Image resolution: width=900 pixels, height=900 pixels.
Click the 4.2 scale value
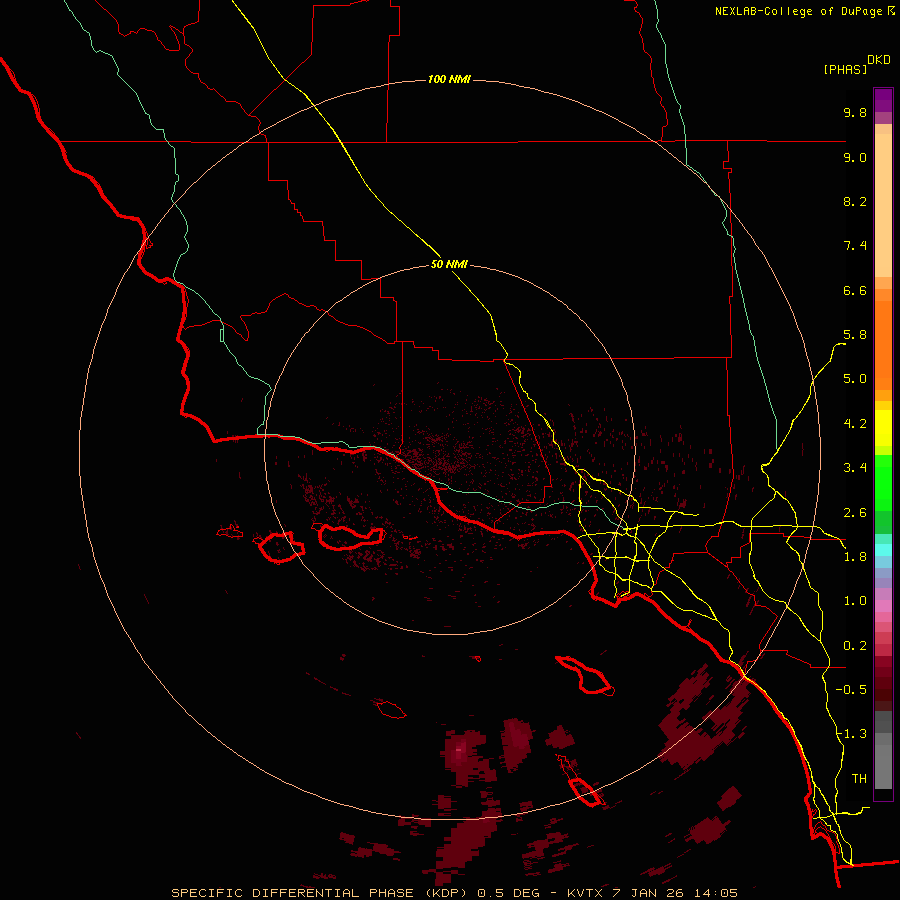pyautogui.click(x=855, y=424)
